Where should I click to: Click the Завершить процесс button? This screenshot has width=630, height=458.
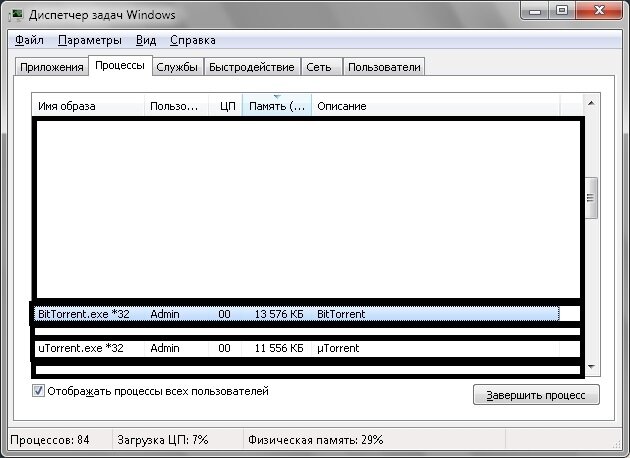[536, 395]
